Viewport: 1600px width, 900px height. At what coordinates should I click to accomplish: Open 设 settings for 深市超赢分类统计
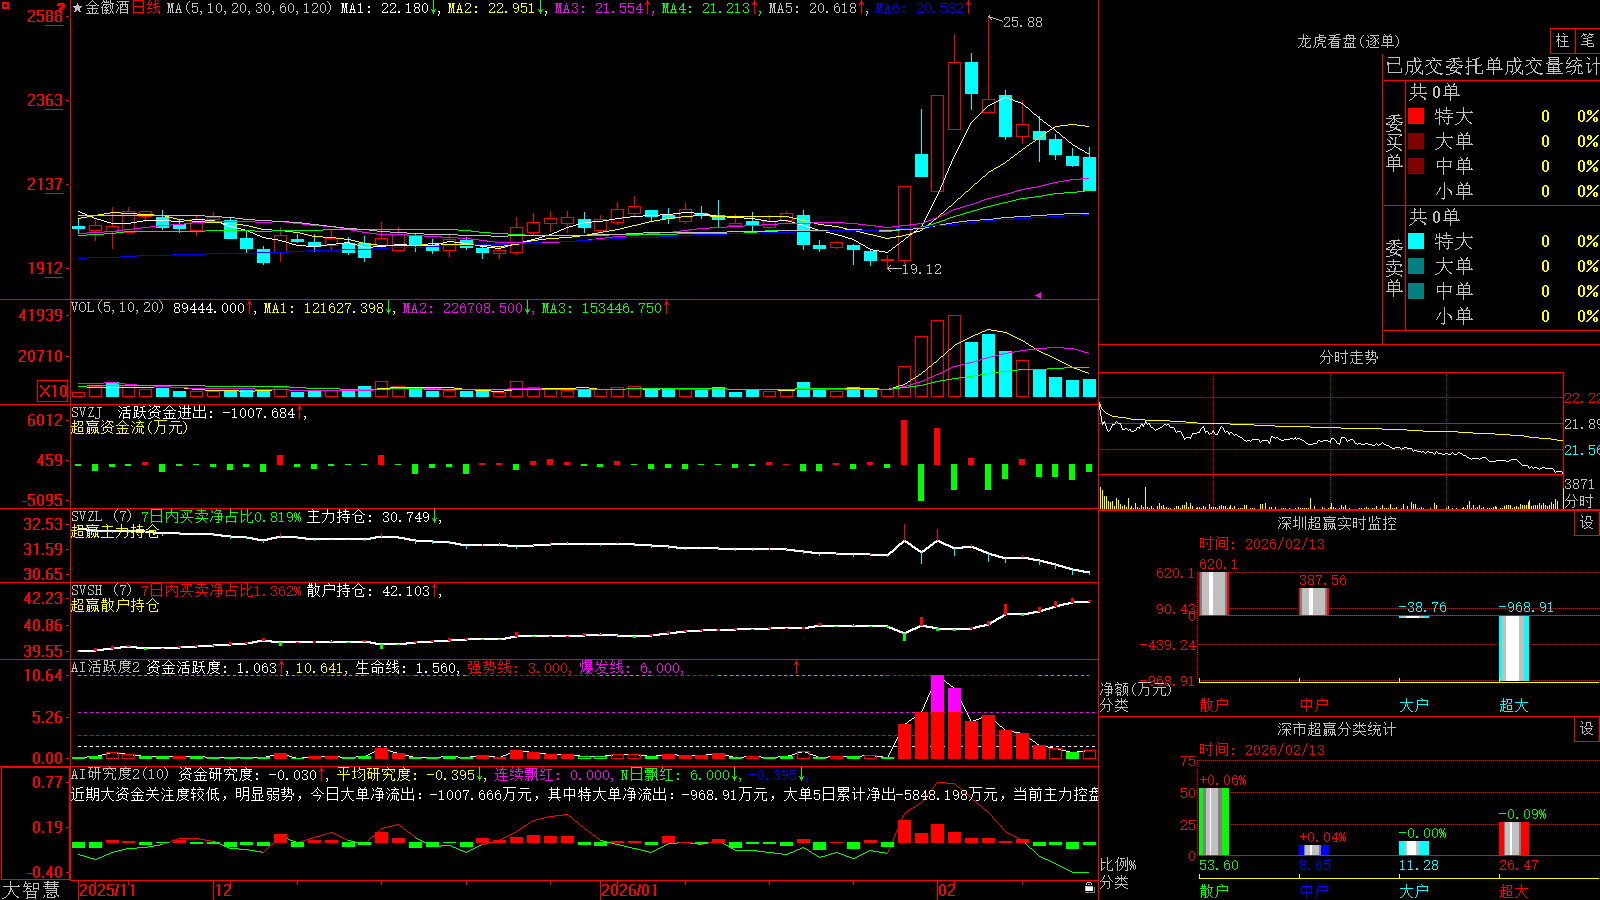(x=1587, y=729)
